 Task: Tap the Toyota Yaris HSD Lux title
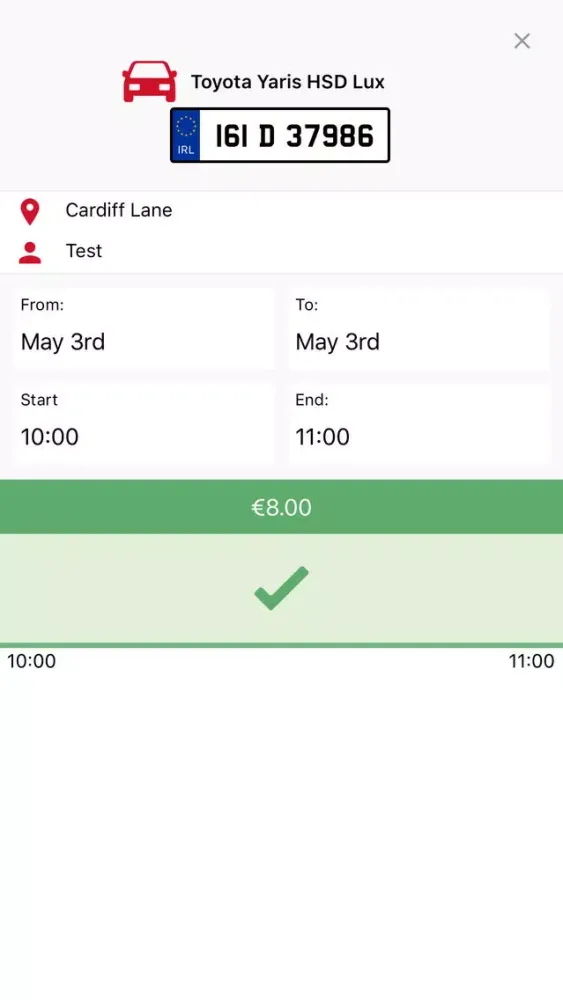[x=288, y=82]
